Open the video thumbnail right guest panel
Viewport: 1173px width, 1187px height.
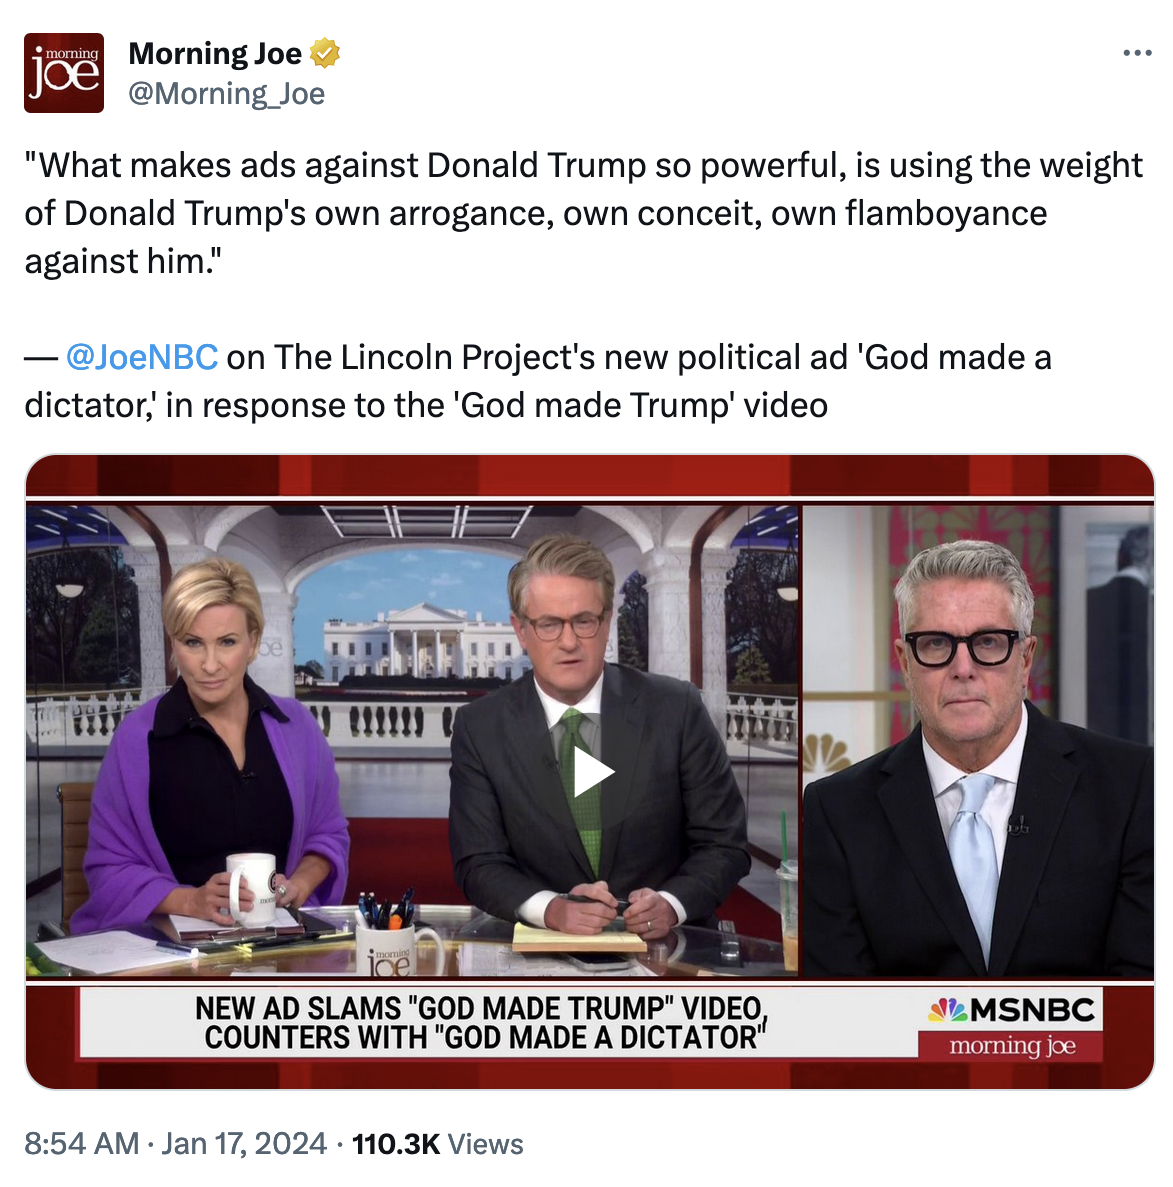coord(978,742)
